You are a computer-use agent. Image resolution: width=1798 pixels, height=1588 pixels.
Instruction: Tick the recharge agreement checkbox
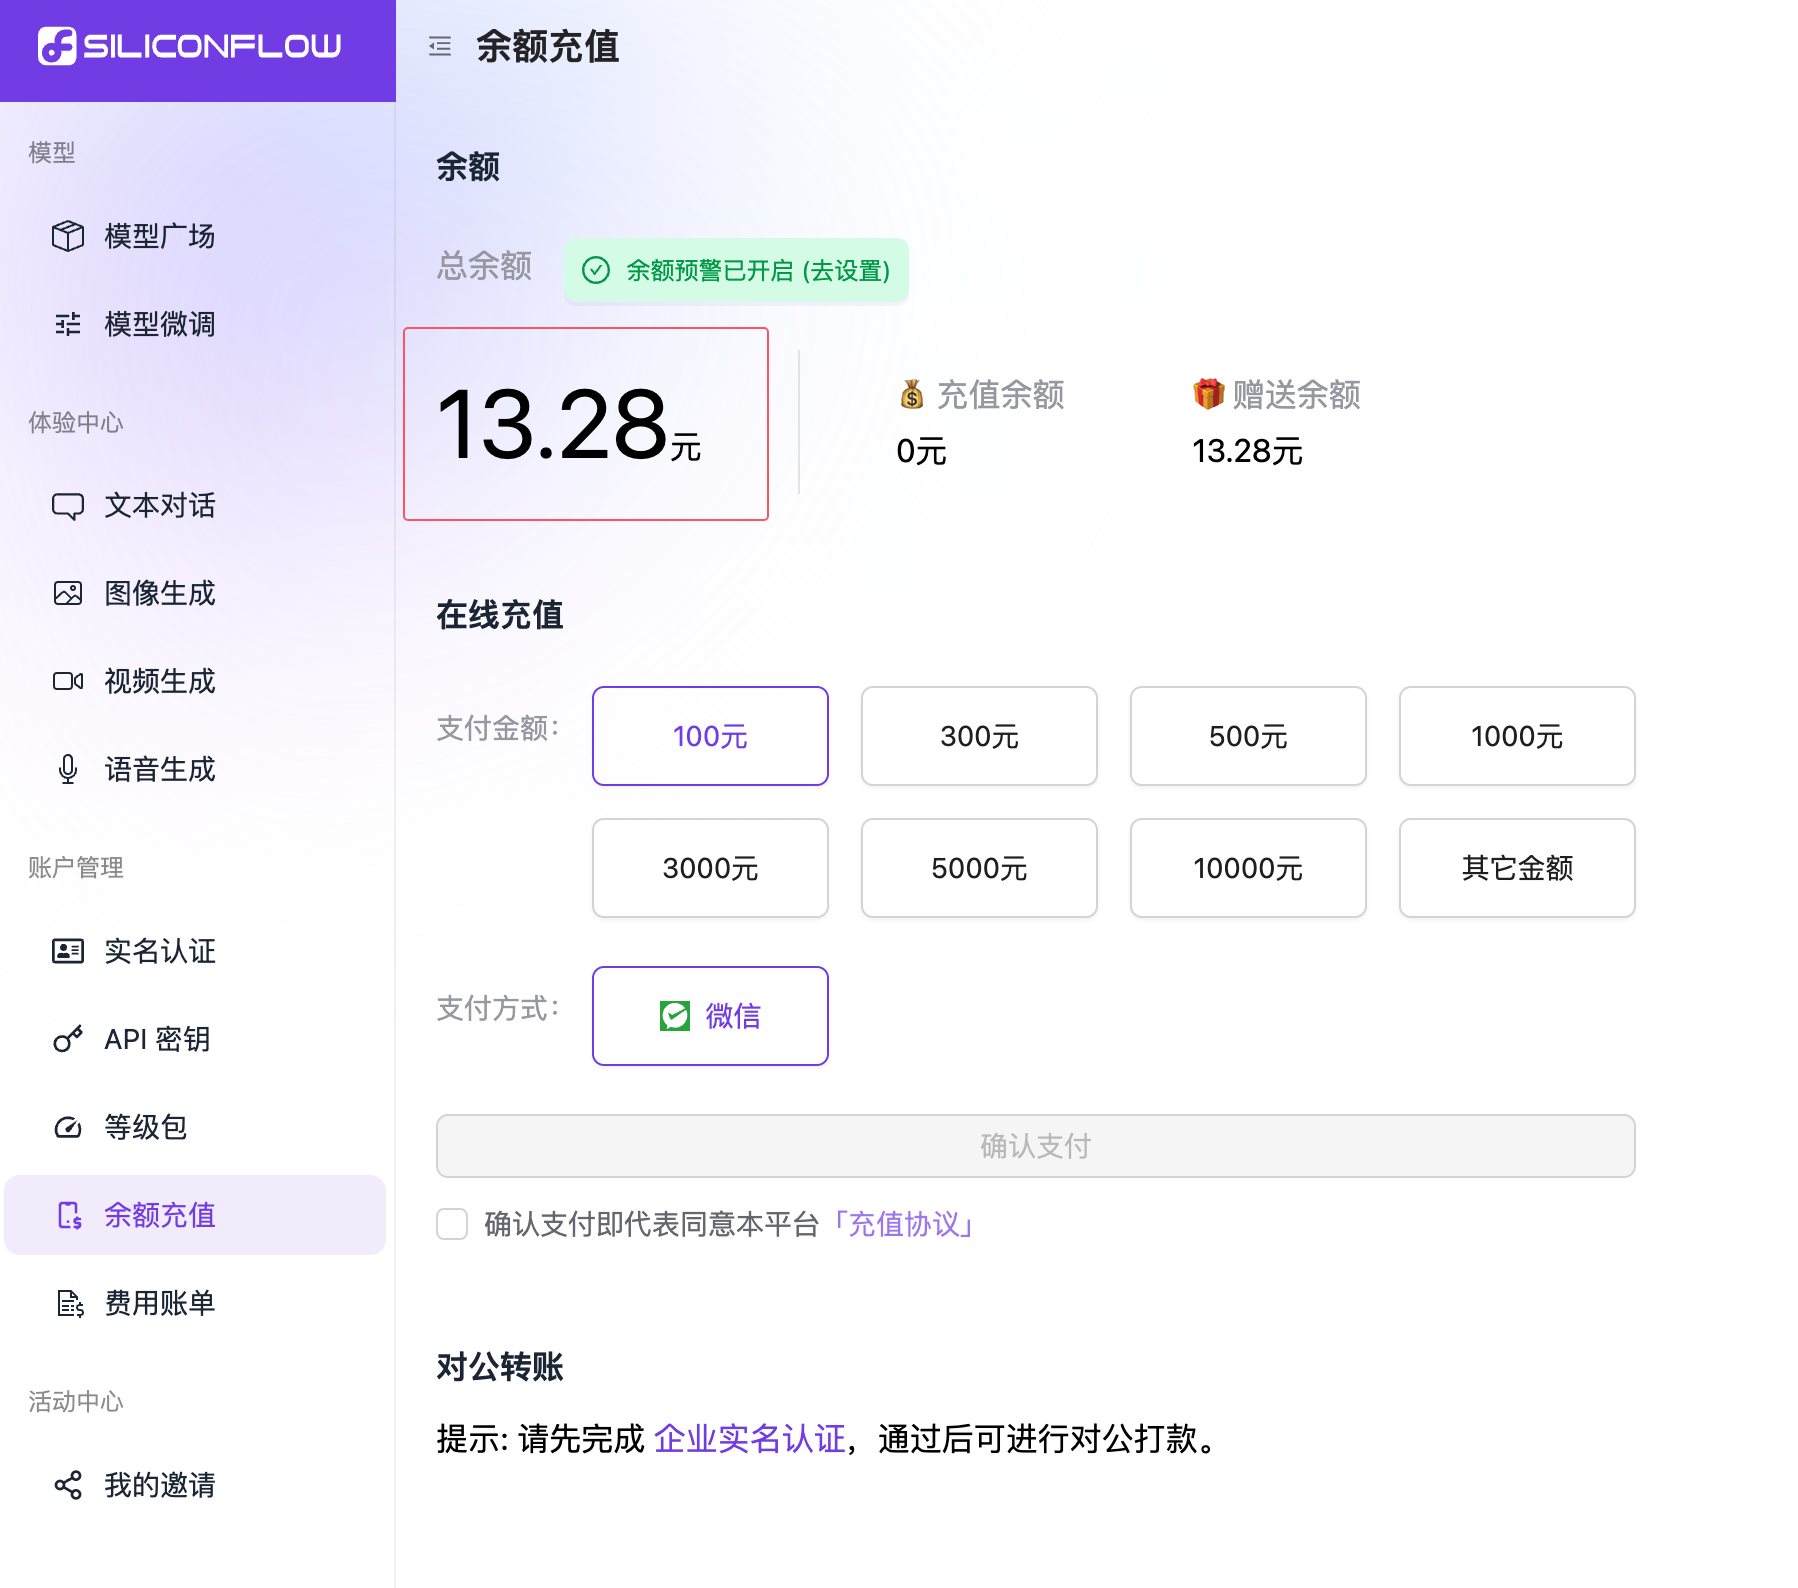(x=452, y=1224)
